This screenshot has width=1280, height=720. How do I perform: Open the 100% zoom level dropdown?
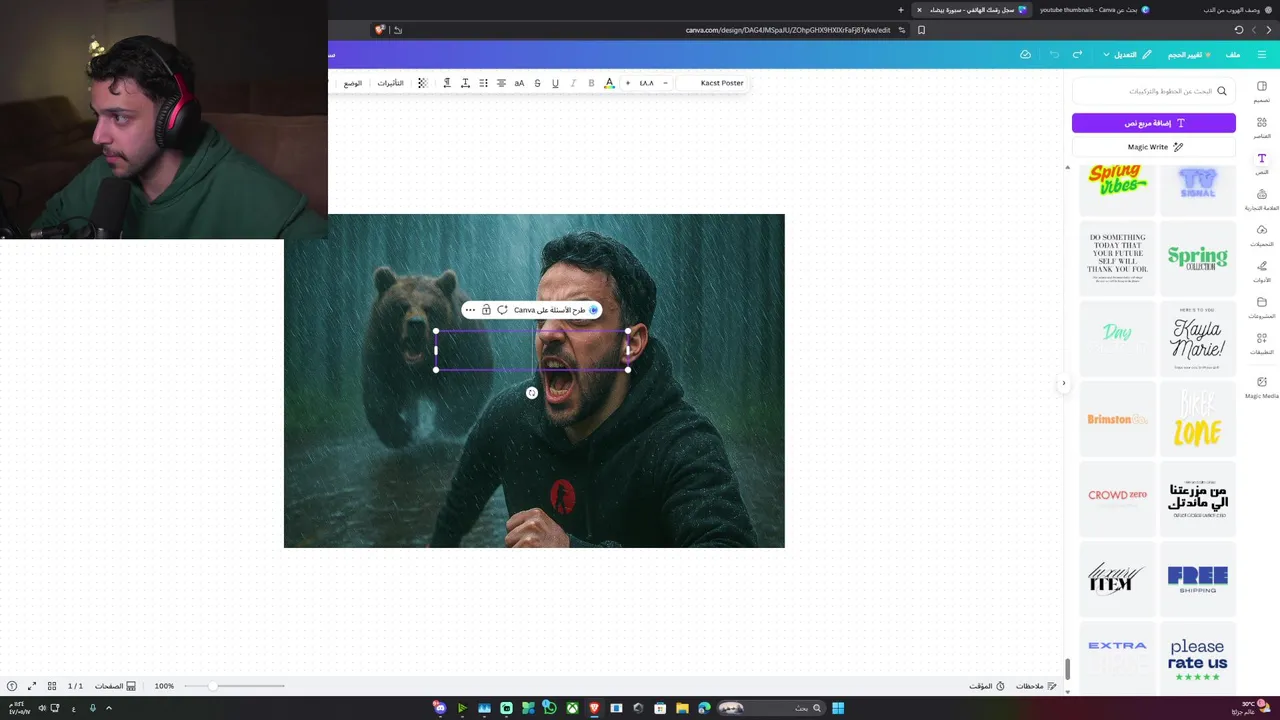[x=164, y=686]
